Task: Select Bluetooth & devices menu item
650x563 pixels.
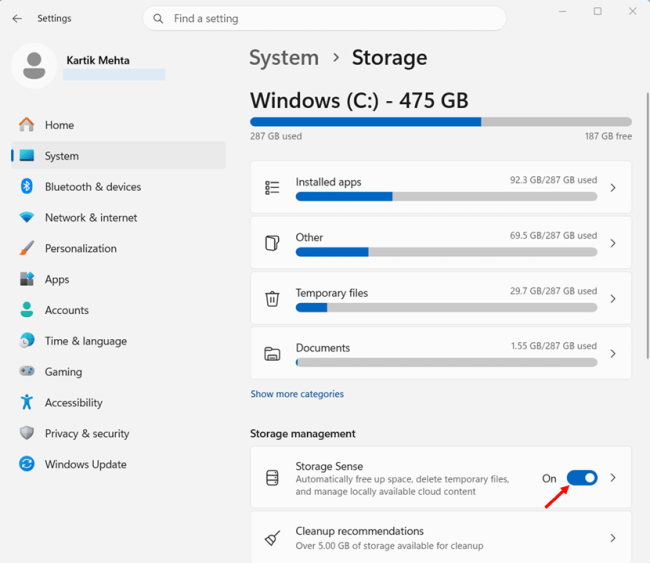Action: (119, 187)
